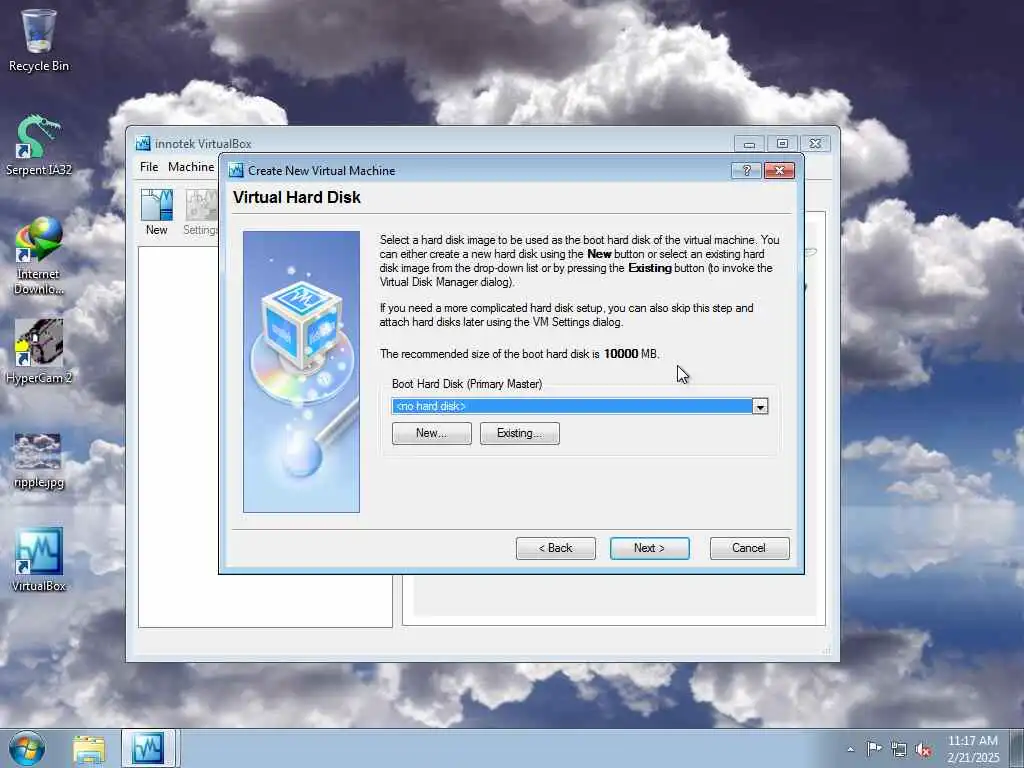Click the Boot Hard Disk (Primary Master) label
Screen dimensions: 1024x768
[467, 384]
